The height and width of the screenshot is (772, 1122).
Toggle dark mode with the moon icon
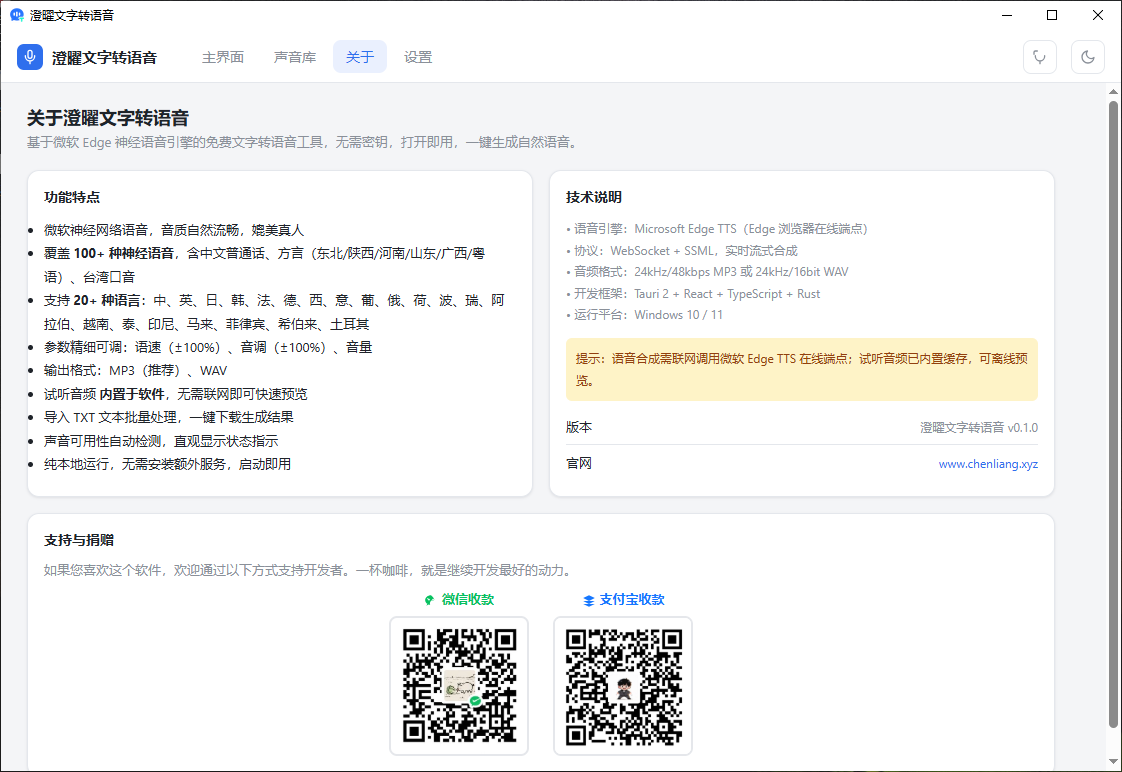(x=1088, y=57)
